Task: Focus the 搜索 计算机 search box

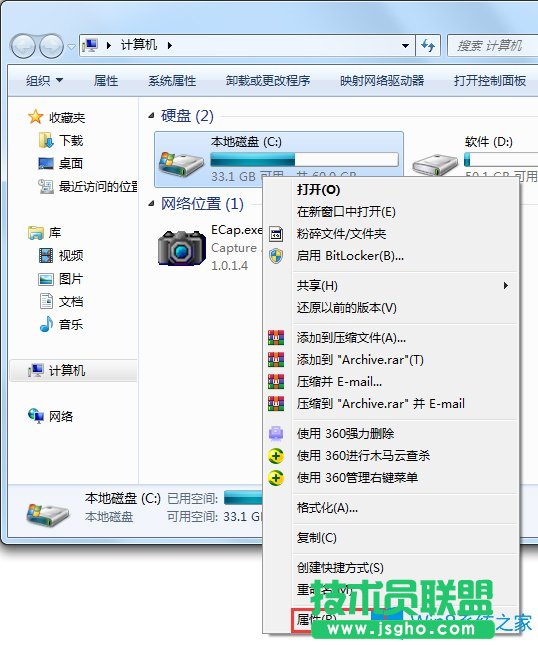Action: tap(492, 45)
